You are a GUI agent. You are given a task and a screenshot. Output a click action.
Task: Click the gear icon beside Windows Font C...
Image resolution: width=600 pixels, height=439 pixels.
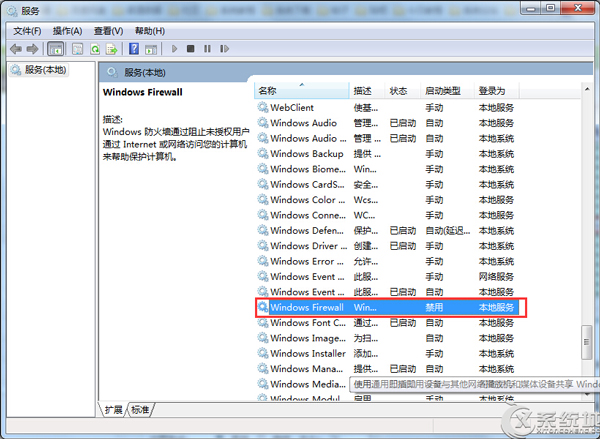tap(262, 322)
